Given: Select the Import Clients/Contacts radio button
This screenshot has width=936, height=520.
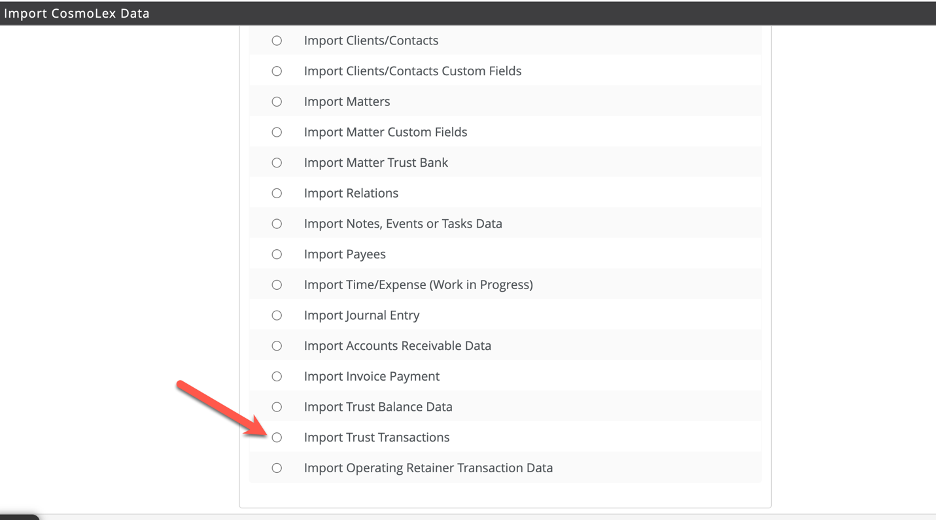Looking at the screenshot, I should (277, 41).
